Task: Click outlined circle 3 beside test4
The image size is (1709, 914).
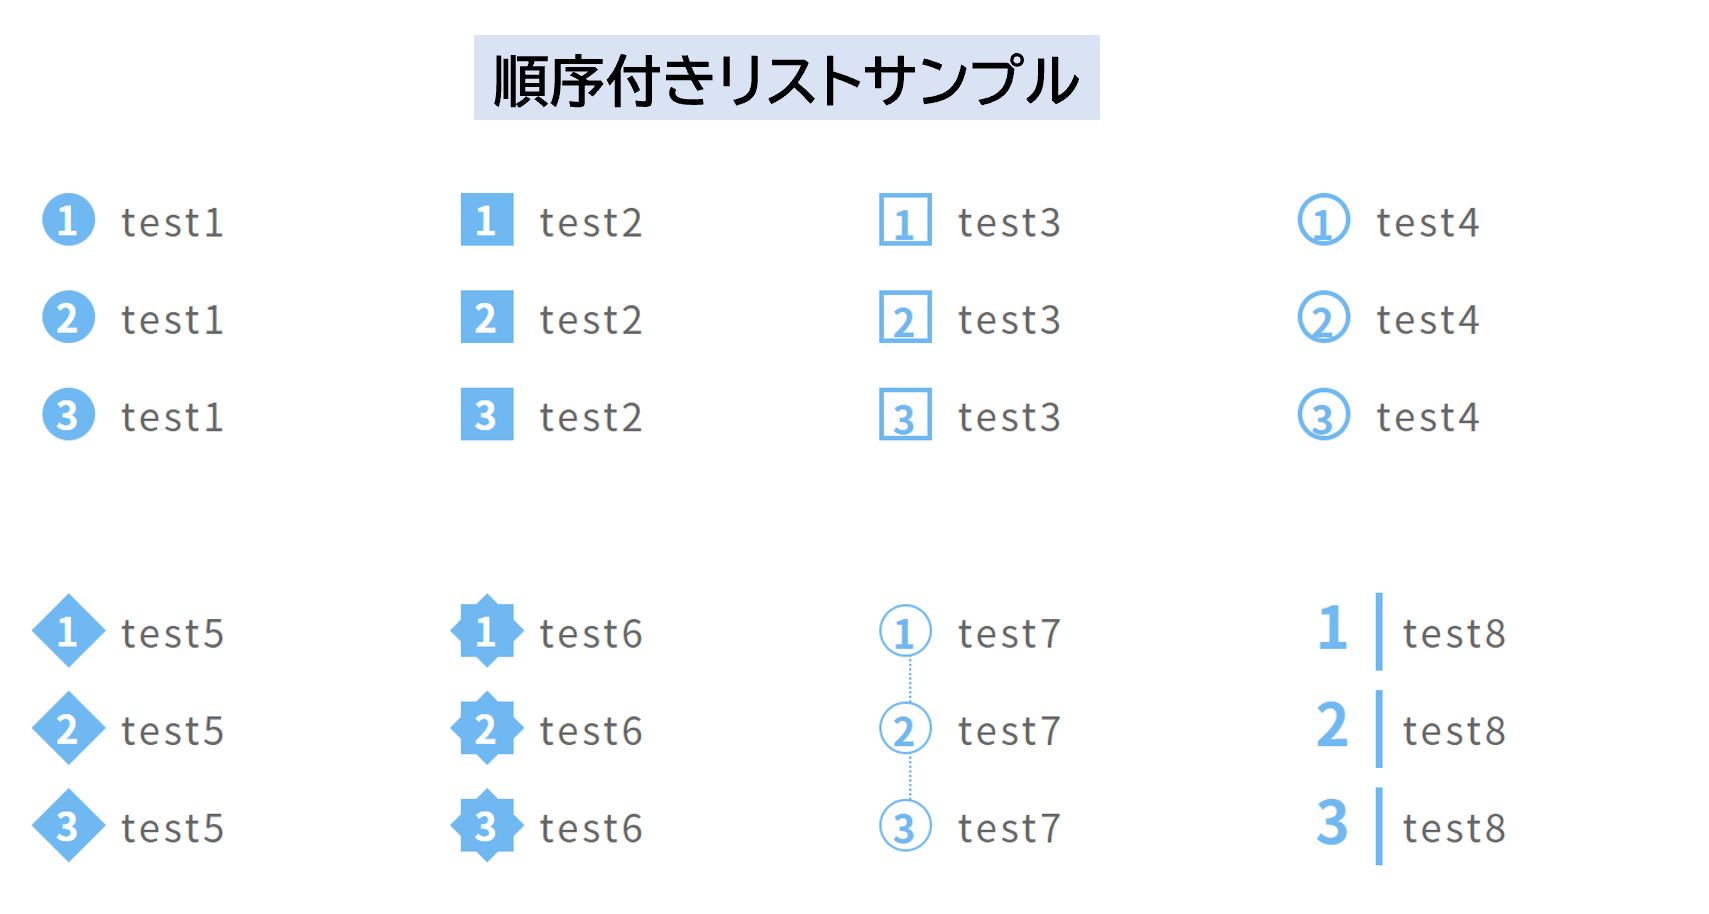Action: [1323, 415]
